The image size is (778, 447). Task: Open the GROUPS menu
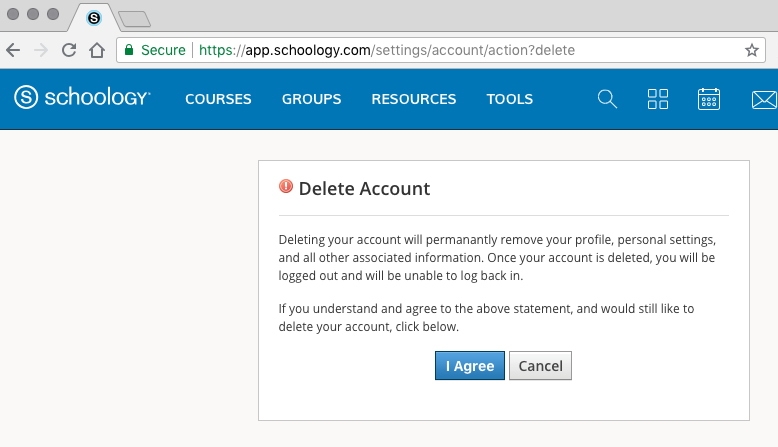pos(311,99)
